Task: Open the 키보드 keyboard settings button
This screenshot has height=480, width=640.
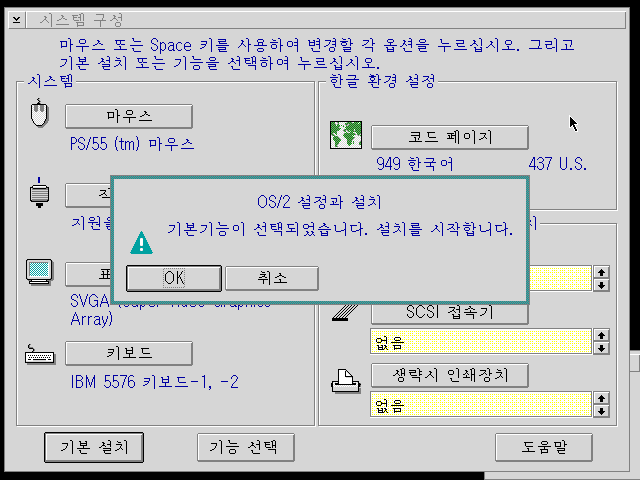Action: (129, 353)
